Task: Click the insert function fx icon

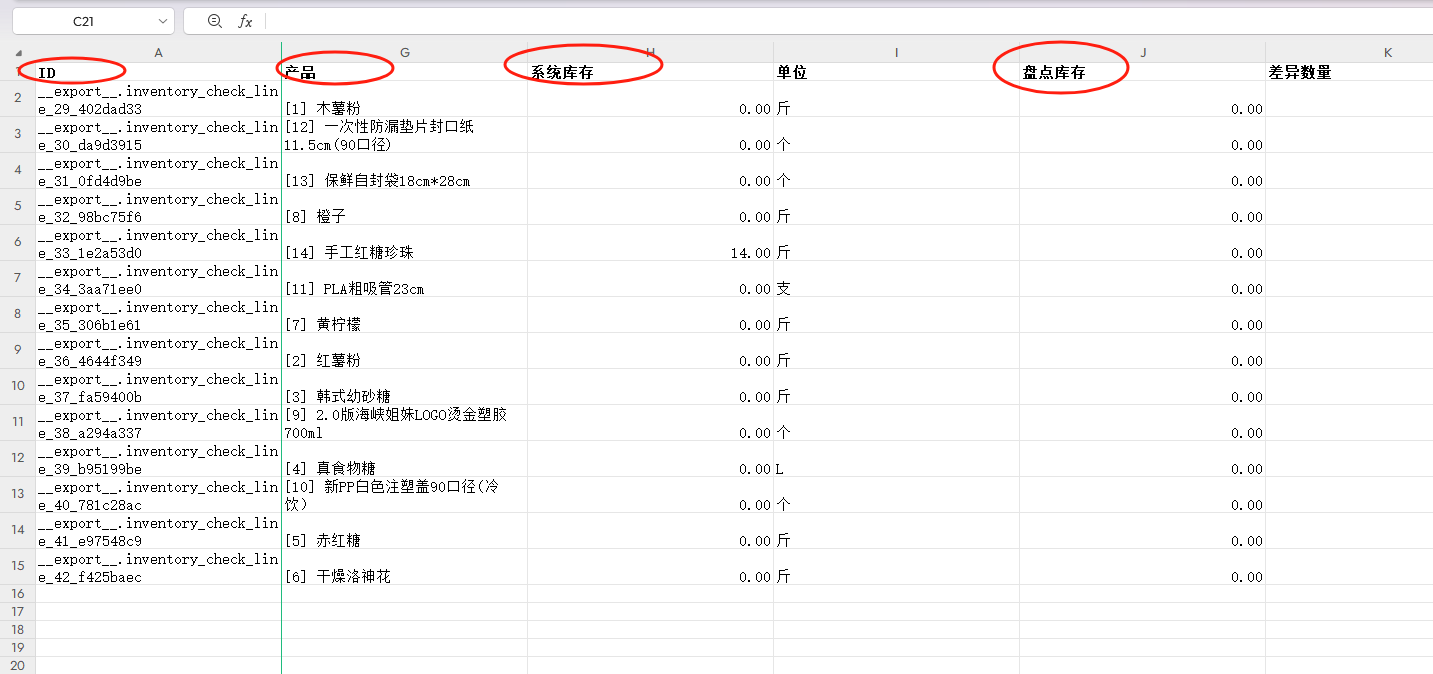Action: click(245, 21)
